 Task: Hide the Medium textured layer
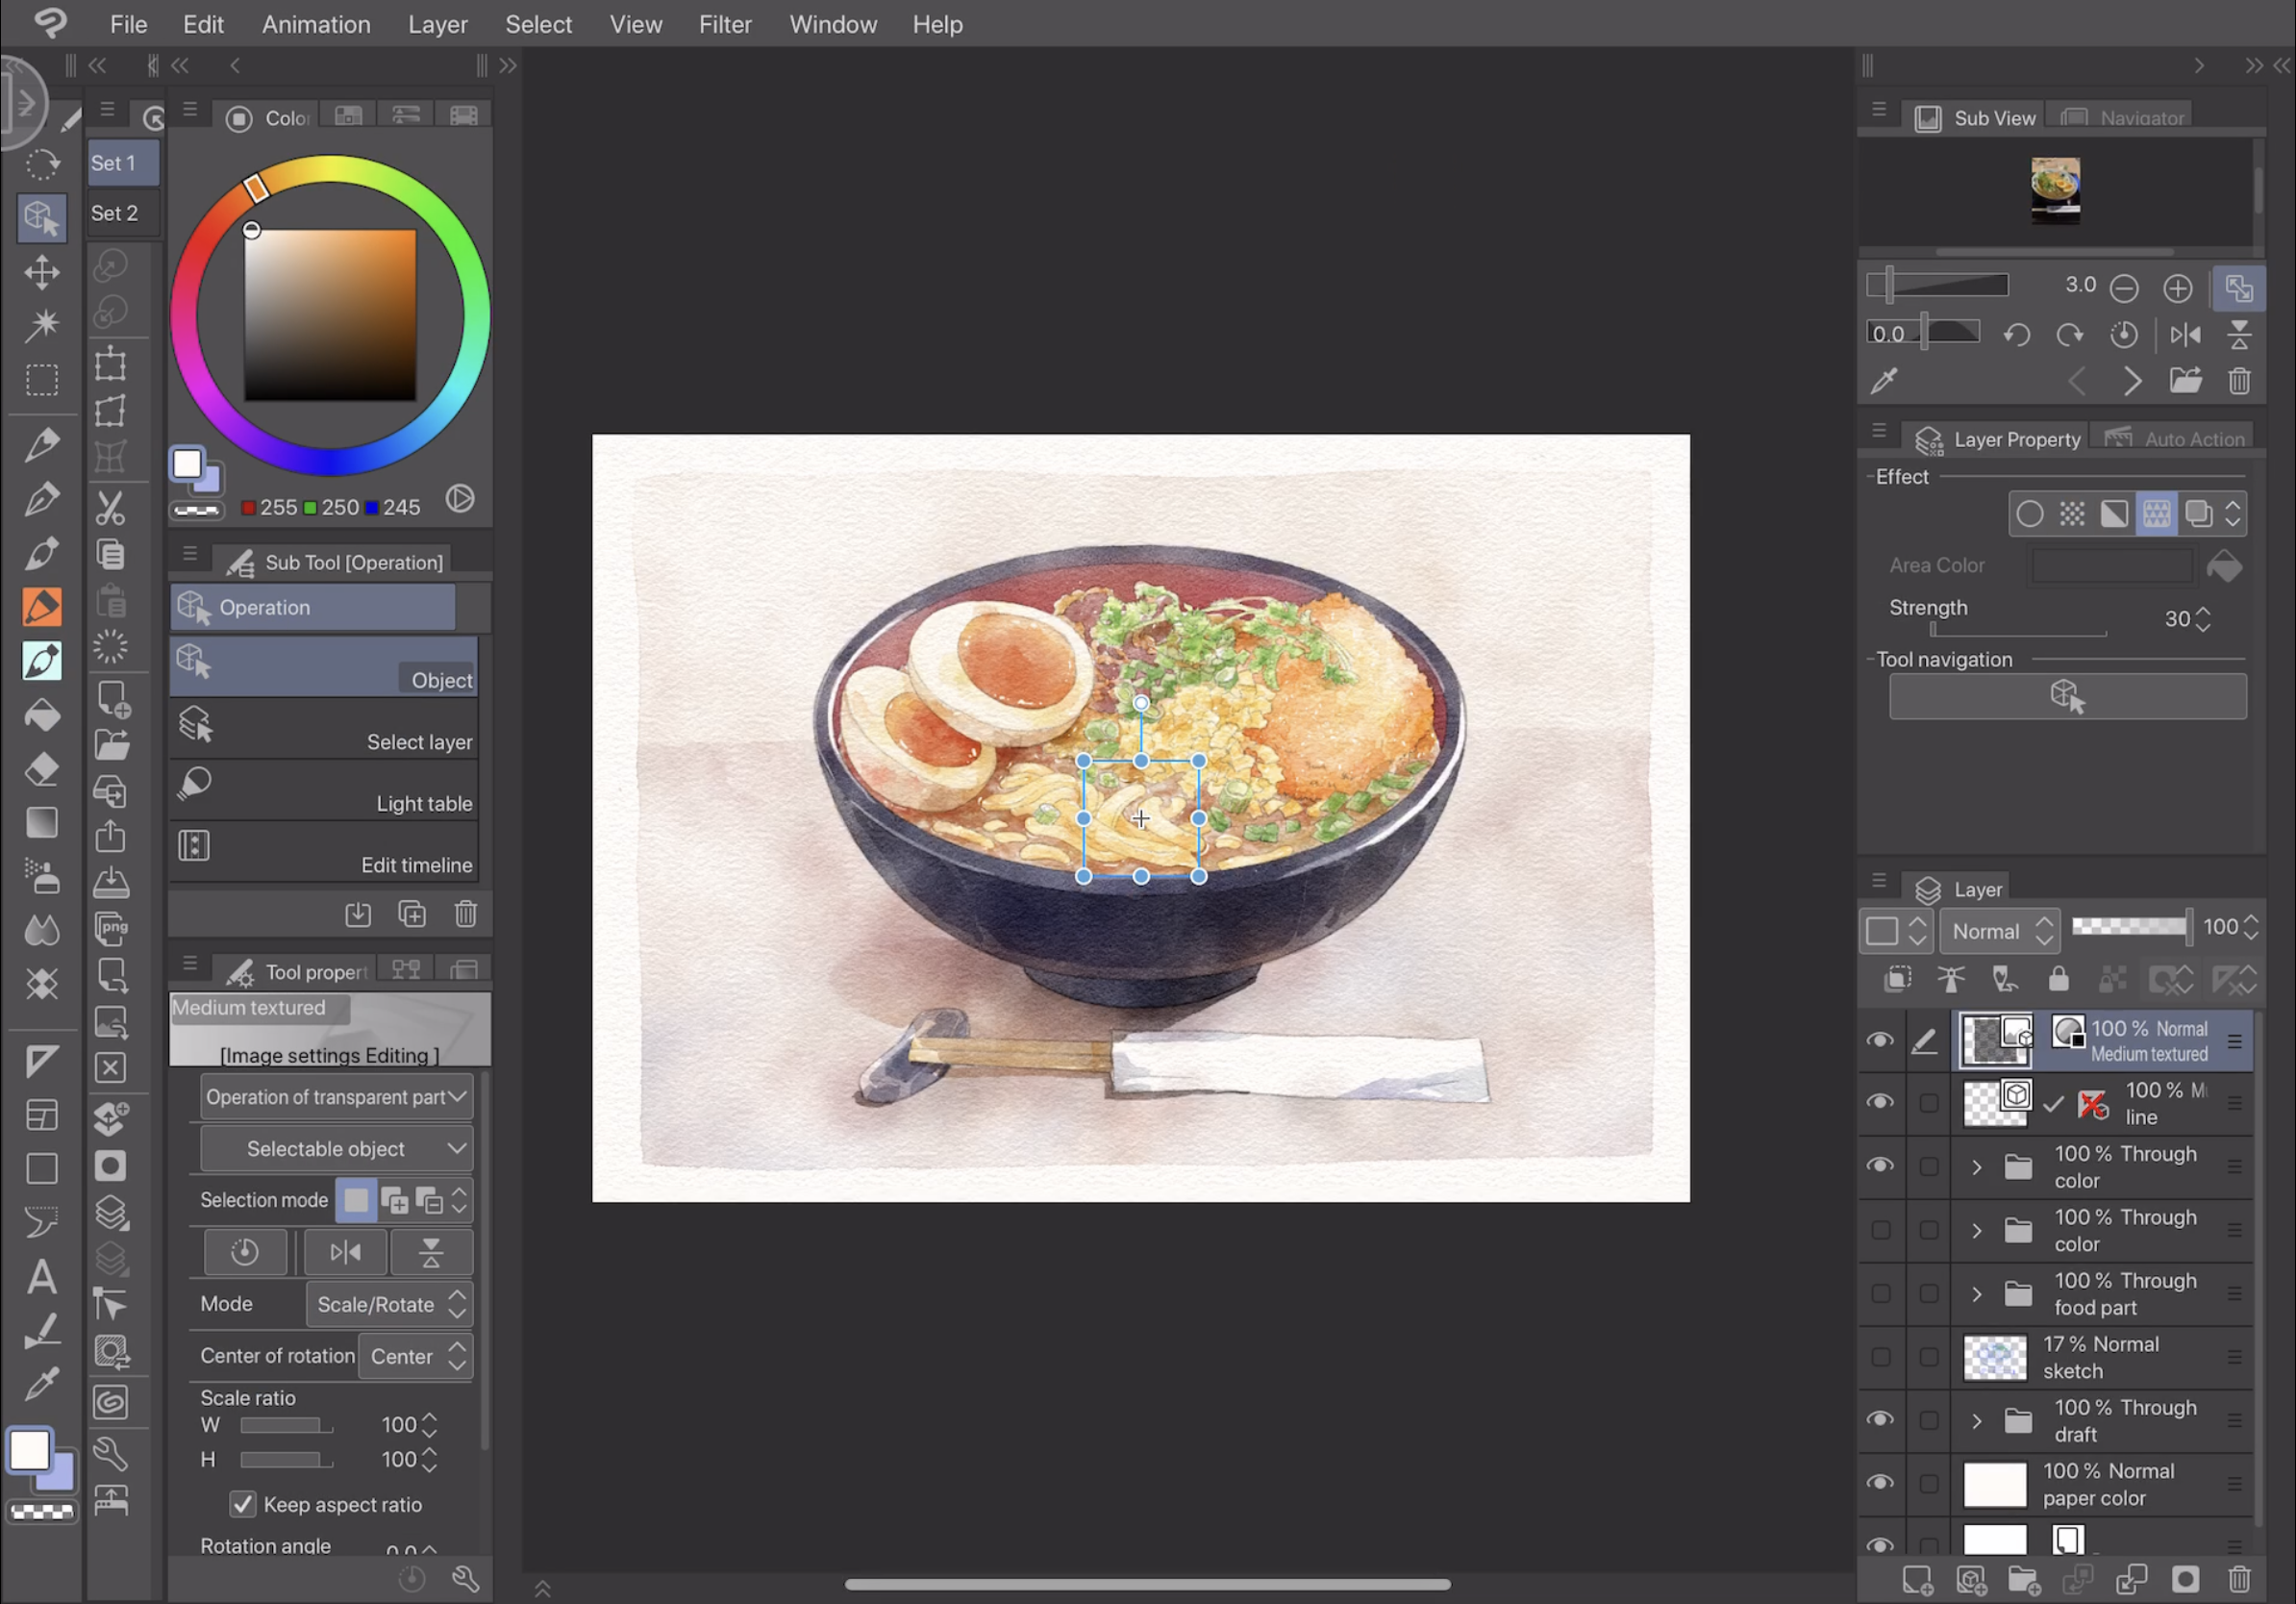tap(1881, 1040)
